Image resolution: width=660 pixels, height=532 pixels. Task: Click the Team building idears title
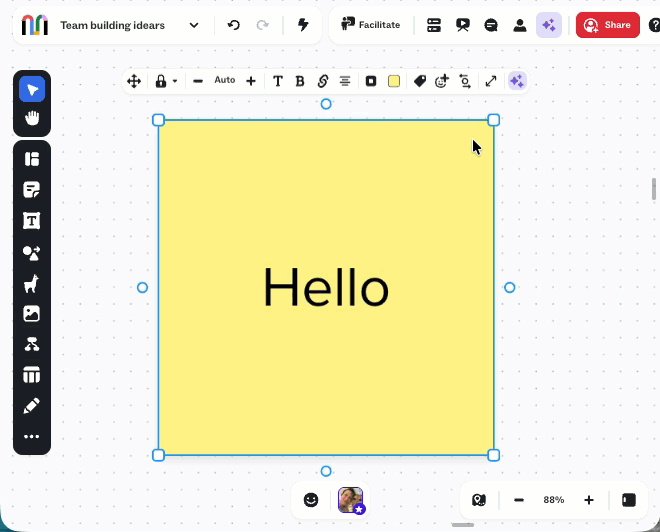click(112, 25)
